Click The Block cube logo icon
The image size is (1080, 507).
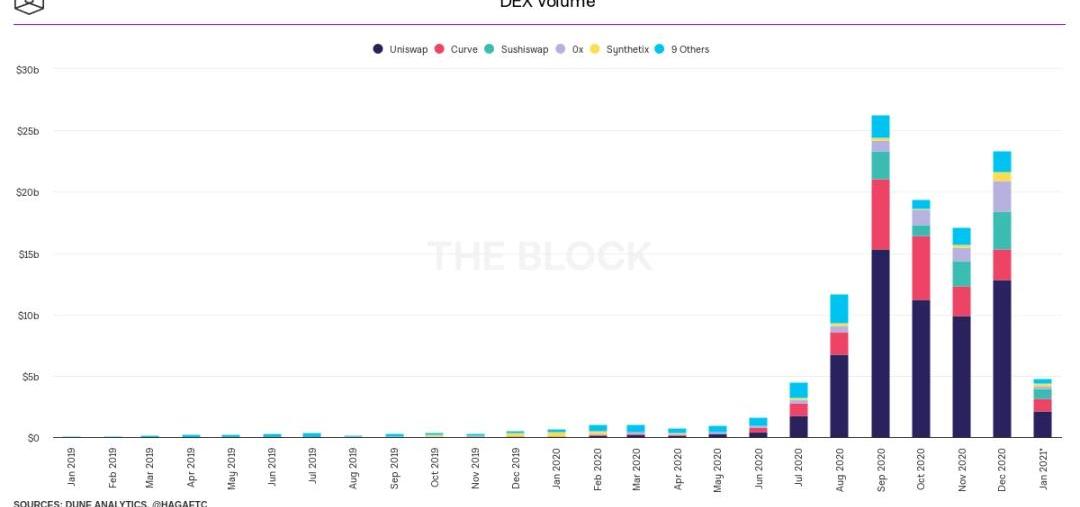30,5
